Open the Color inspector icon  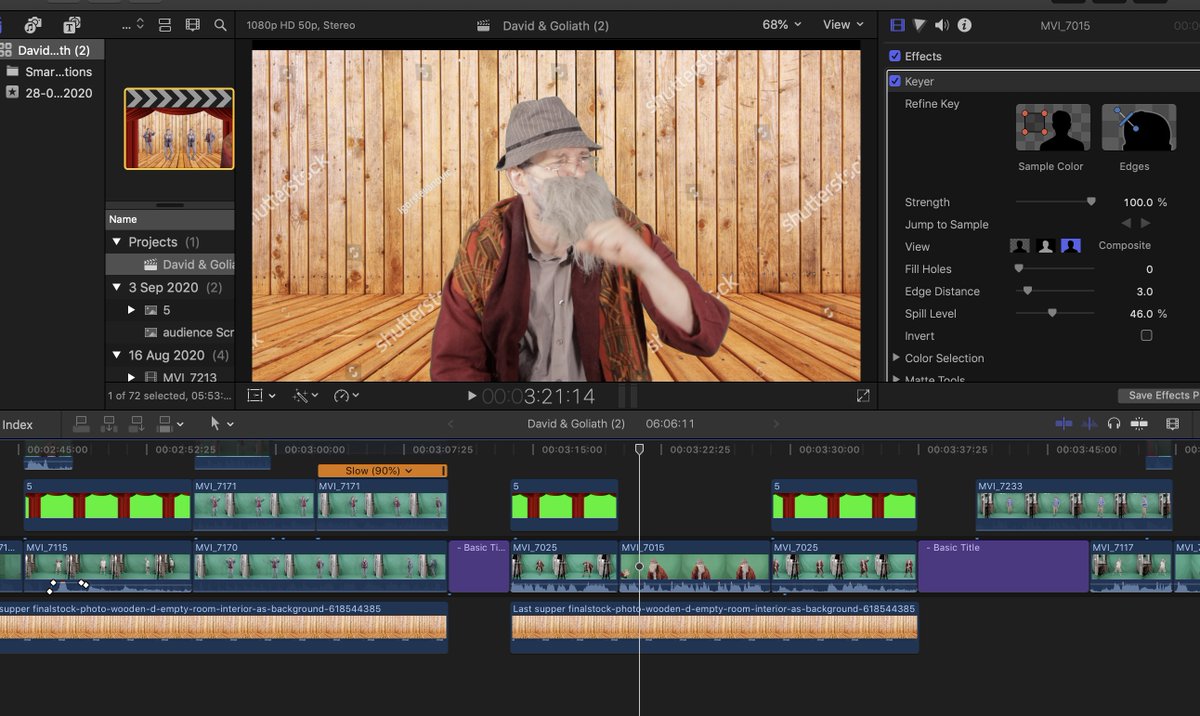[x=918, y=24]
